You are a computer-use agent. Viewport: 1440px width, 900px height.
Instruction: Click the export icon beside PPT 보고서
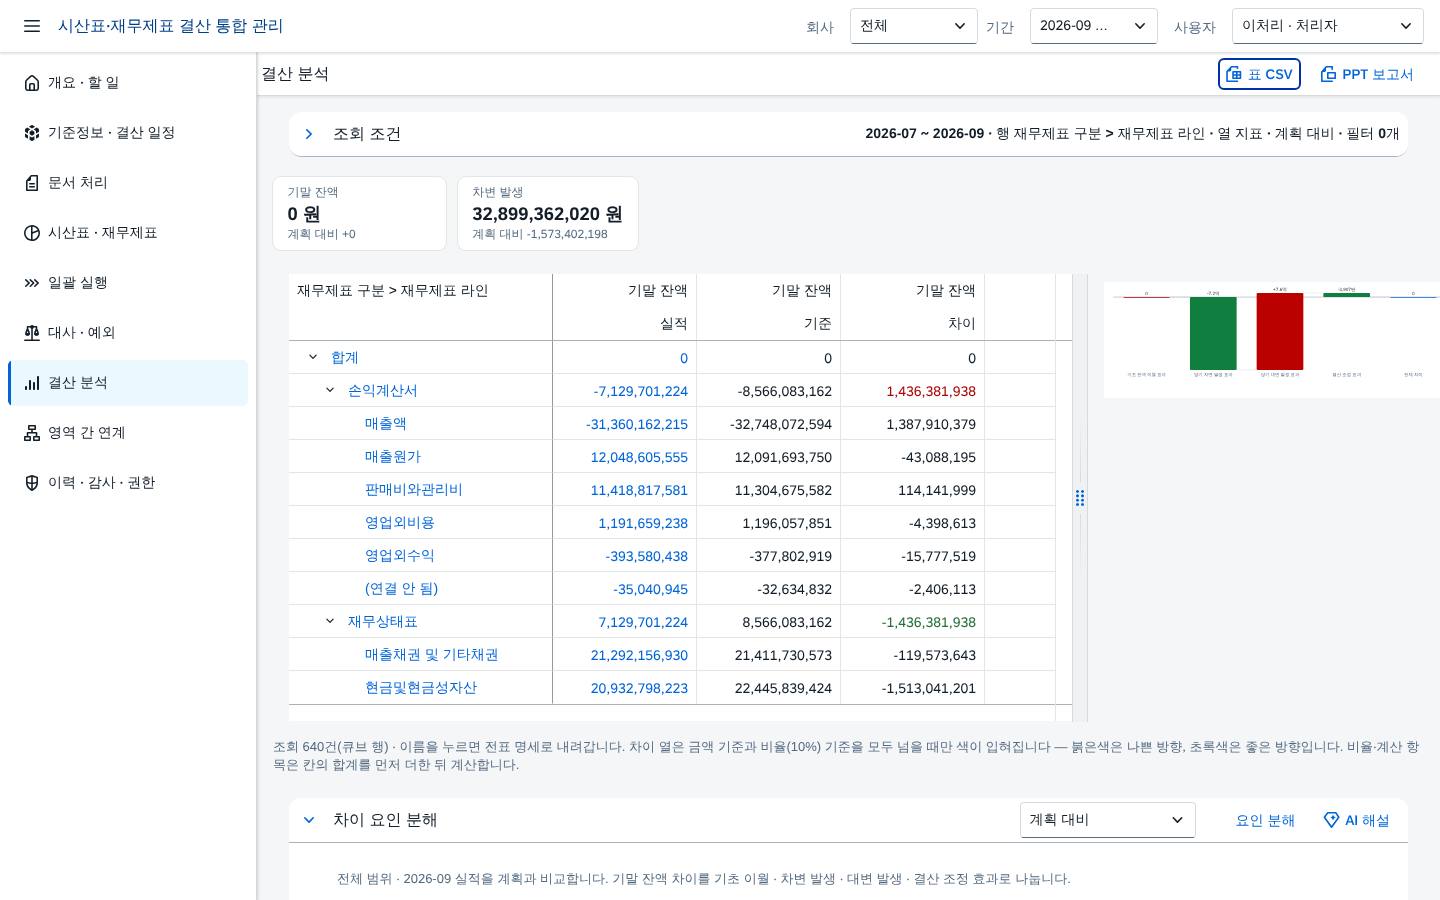click(x=1328, y=74)
